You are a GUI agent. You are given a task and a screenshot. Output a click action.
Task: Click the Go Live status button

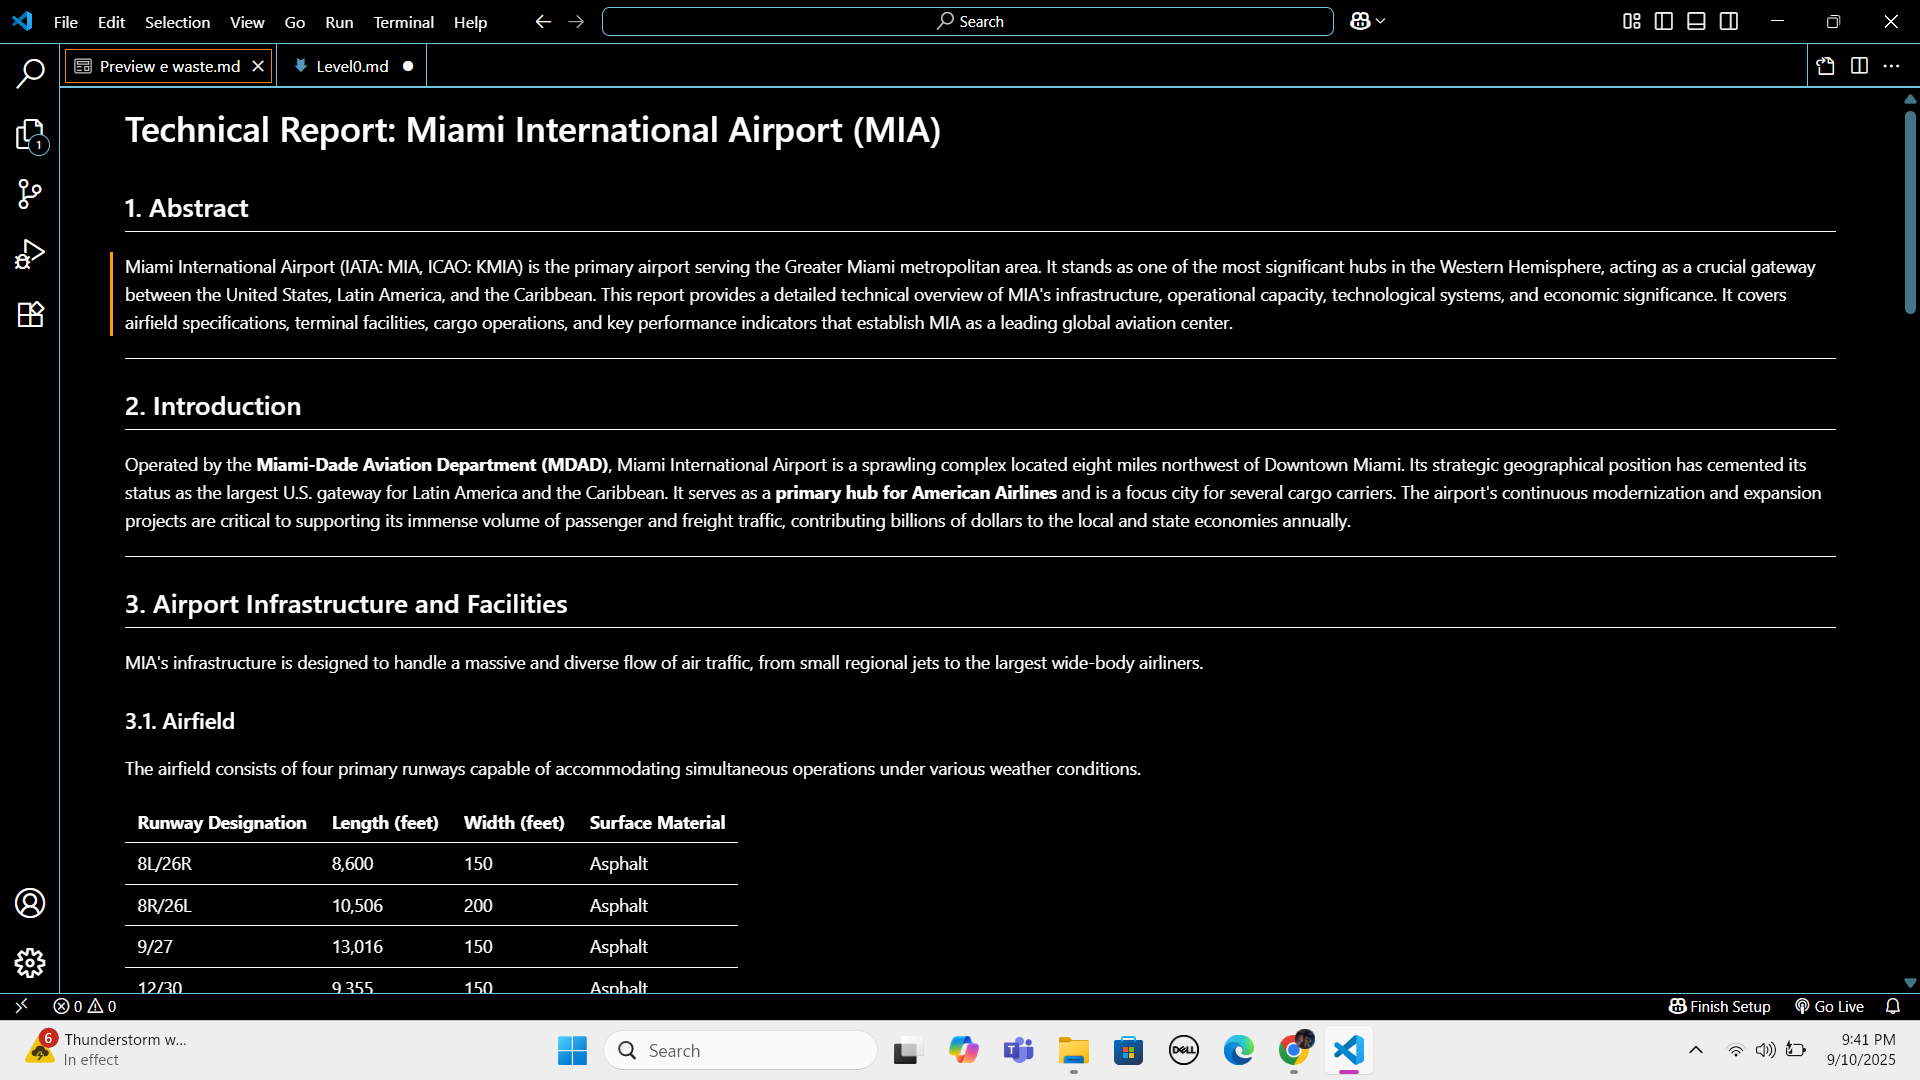coord(1829,1006)
